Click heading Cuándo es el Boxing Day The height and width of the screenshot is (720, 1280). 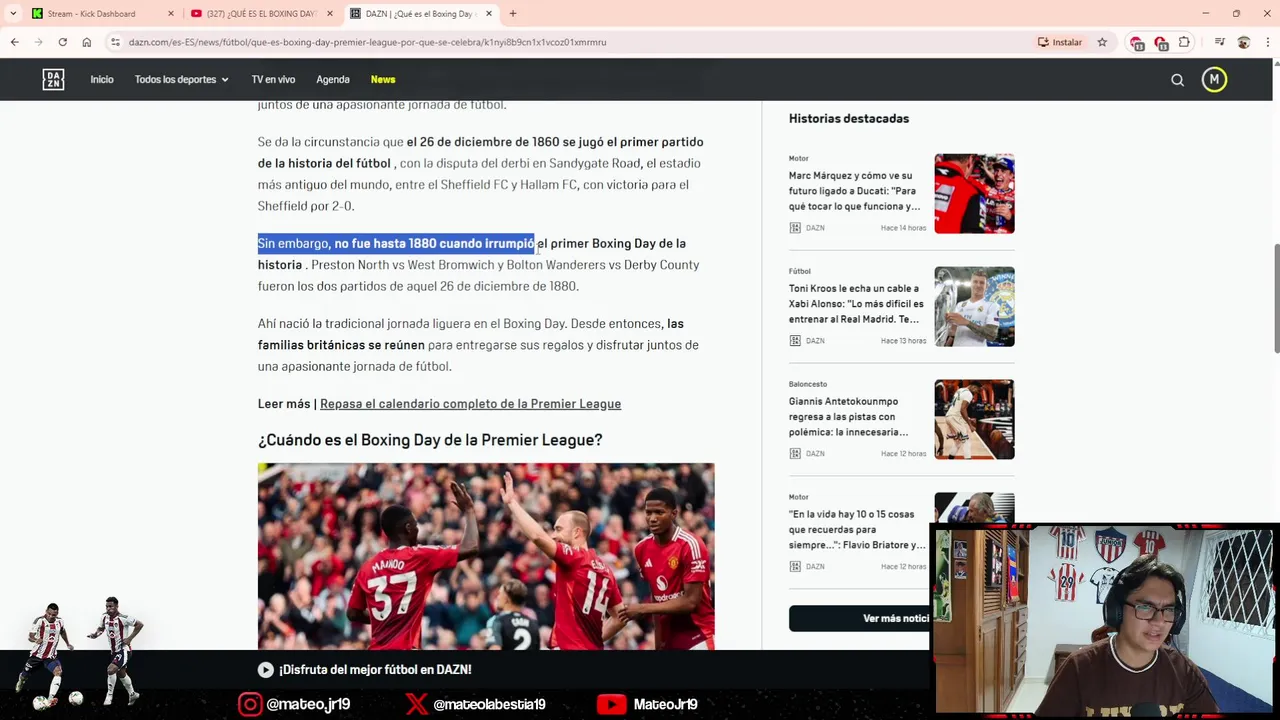[x=430, y=440]
